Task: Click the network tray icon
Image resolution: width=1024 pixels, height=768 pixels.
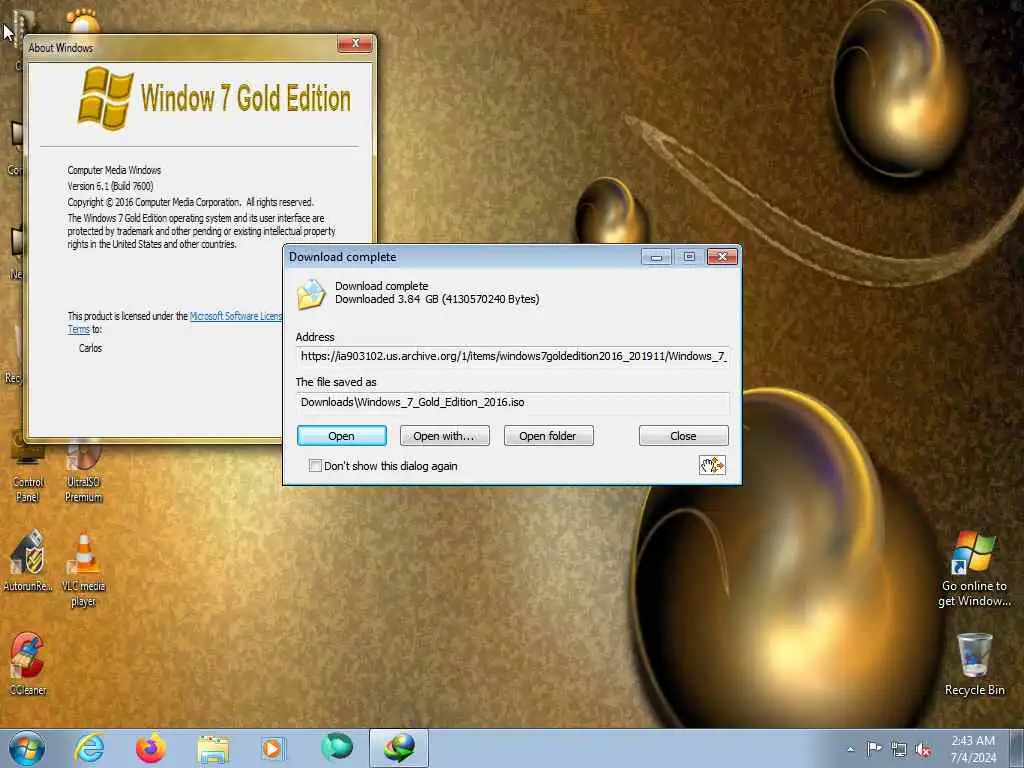Action: [x=899, y=750]
